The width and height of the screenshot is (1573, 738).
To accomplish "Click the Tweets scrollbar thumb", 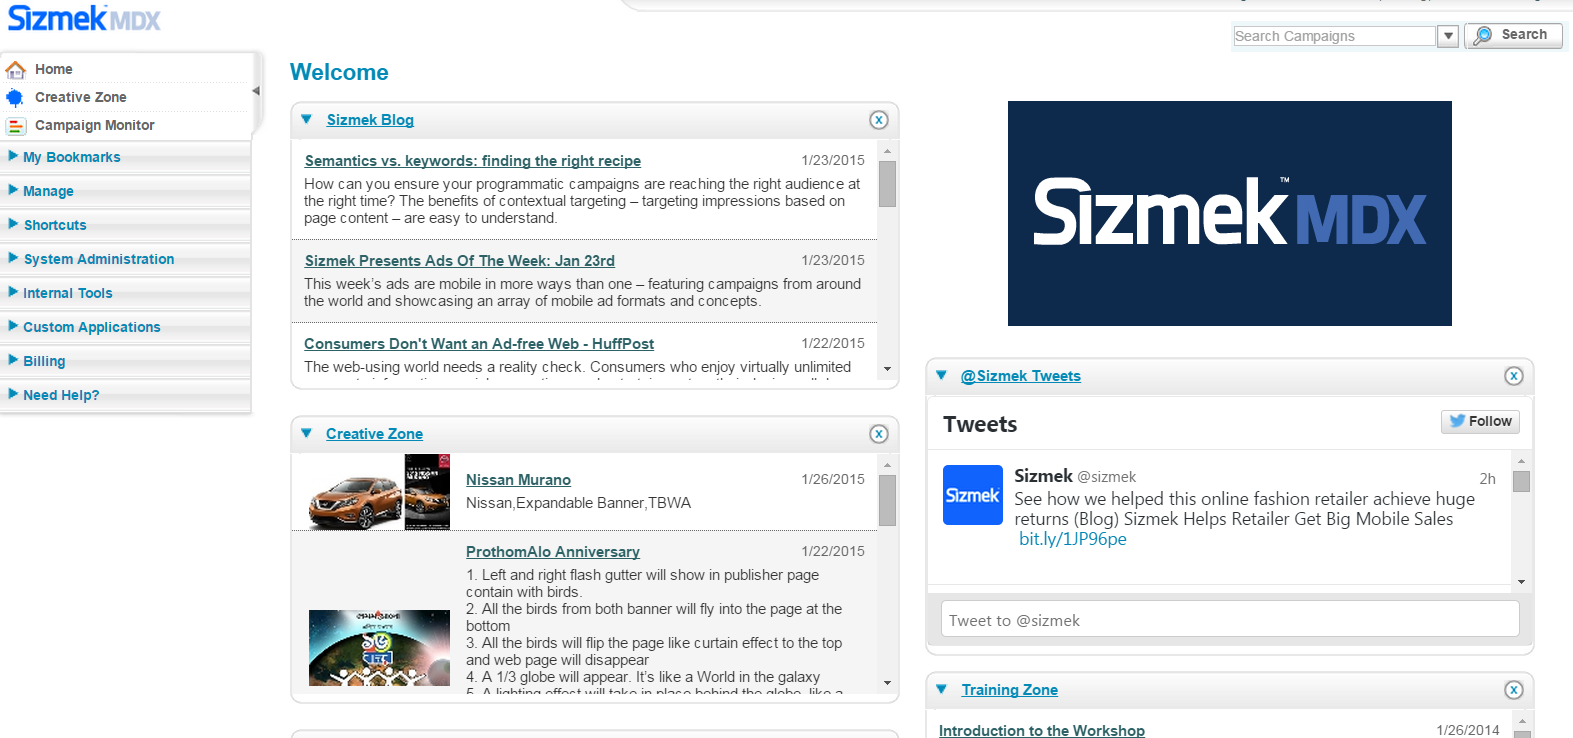I will pyautogui.click(x=1521, y=481).
